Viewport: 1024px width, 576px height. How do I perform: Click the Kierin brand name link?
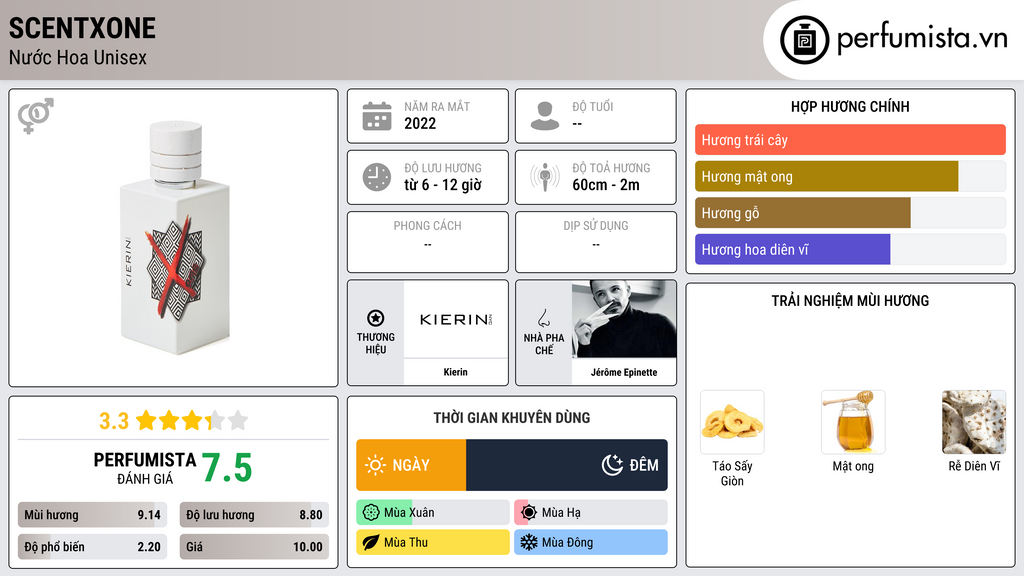coord(455,372)
